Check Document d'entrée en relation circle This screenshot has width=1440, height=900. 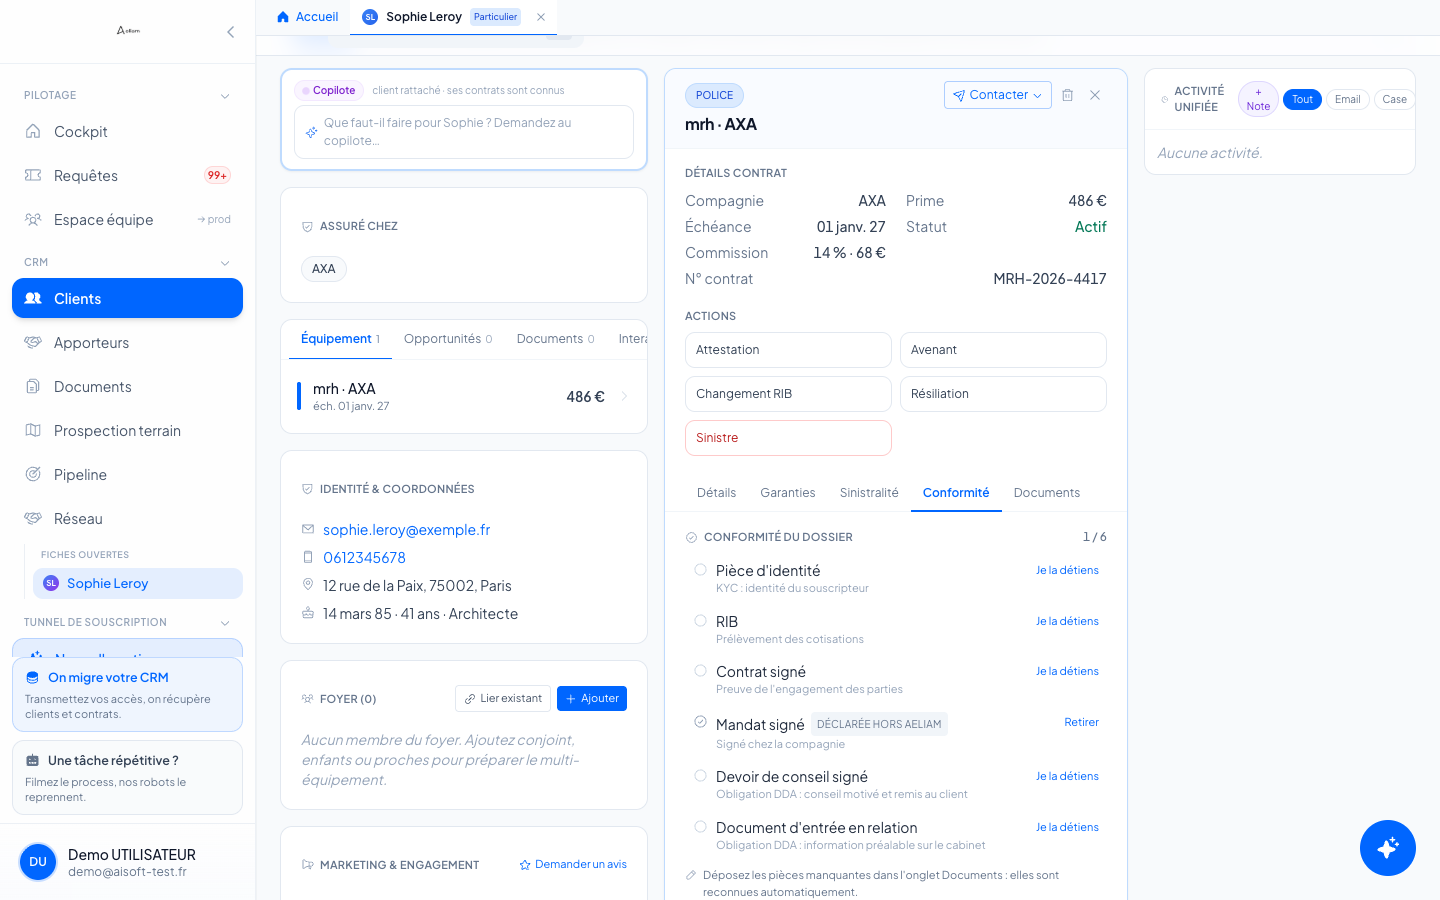(700, 827)
